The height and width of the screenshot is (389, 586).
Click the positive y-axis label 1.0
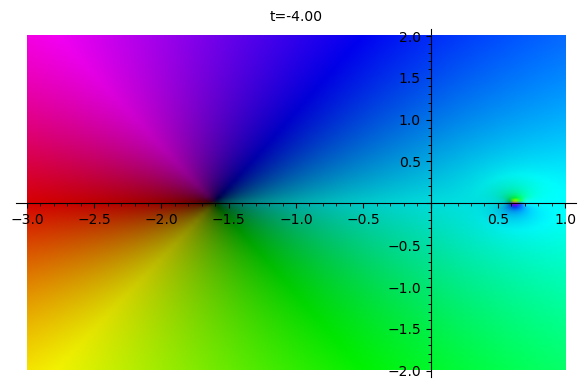[410, 120]
